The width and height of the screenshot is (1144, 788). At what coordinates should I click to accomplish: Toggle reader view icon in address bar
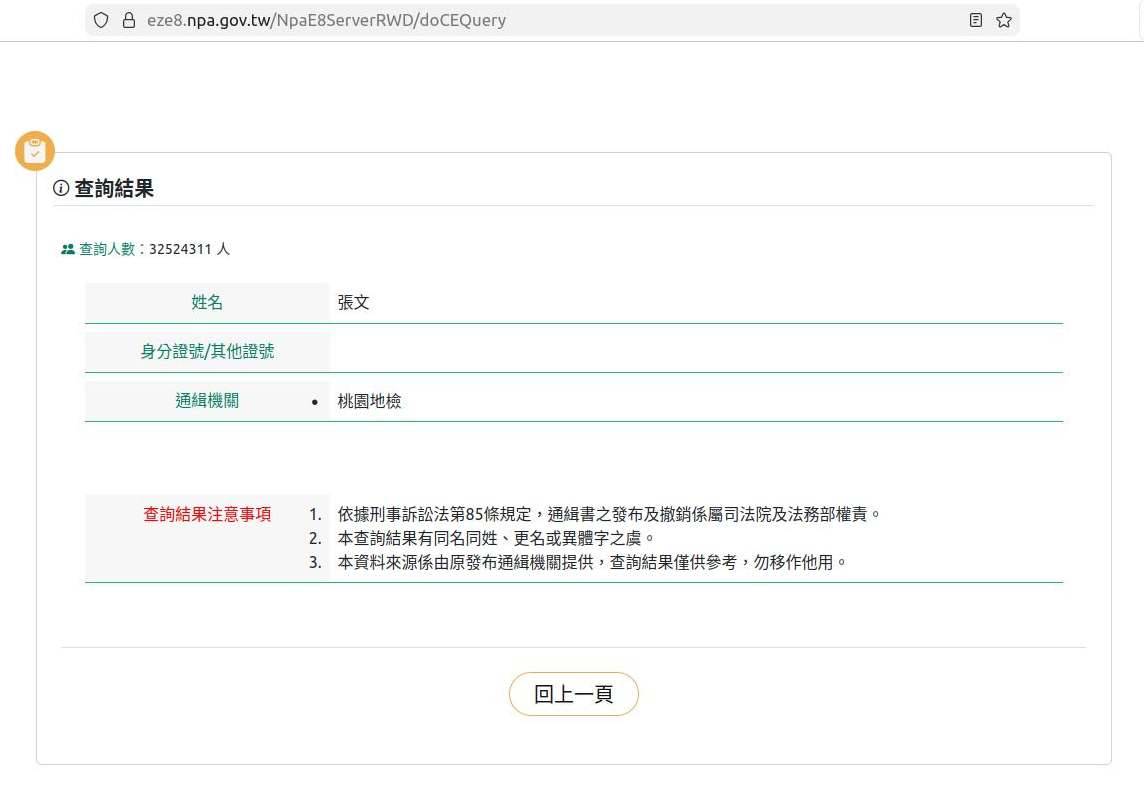tap(976, 20)
